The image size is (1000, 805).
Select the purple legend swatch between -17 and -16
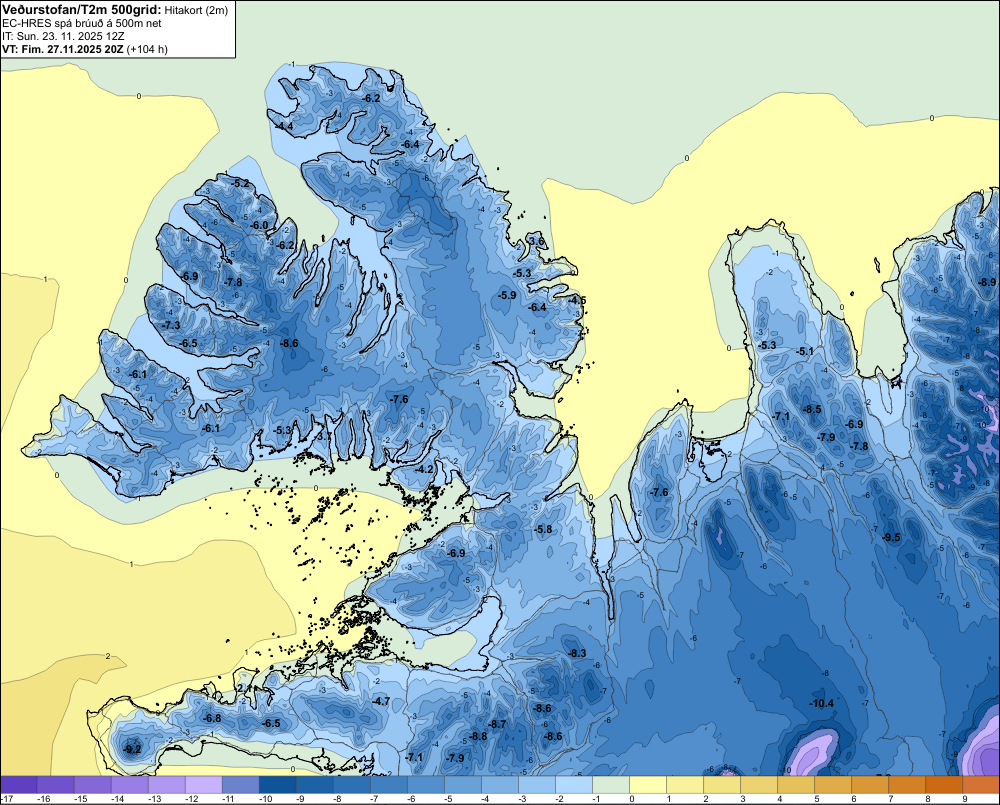tap(19, 785)
